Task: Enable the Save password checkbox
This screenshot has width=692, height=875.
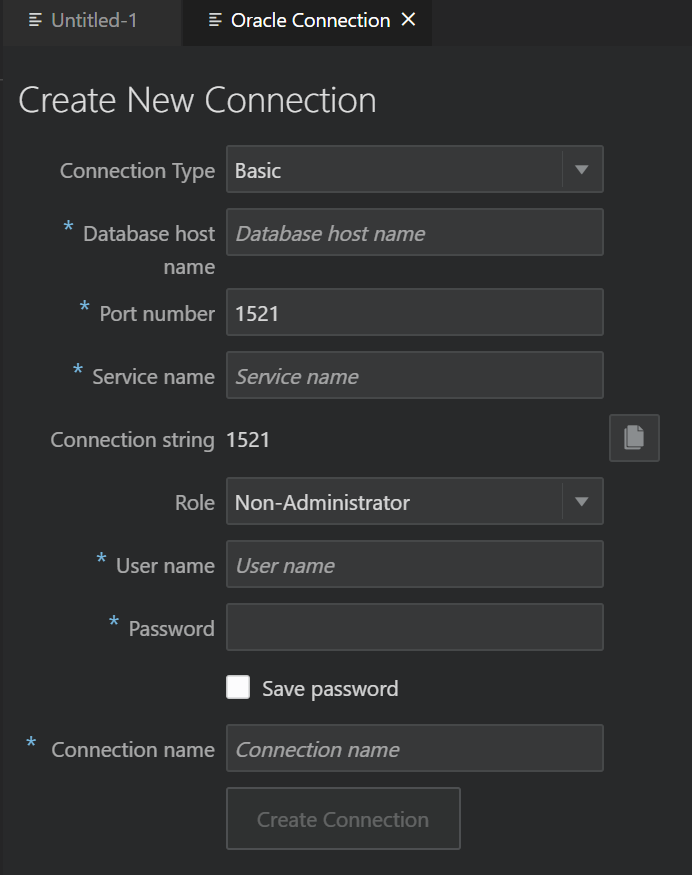Action: tap(238, 687)
